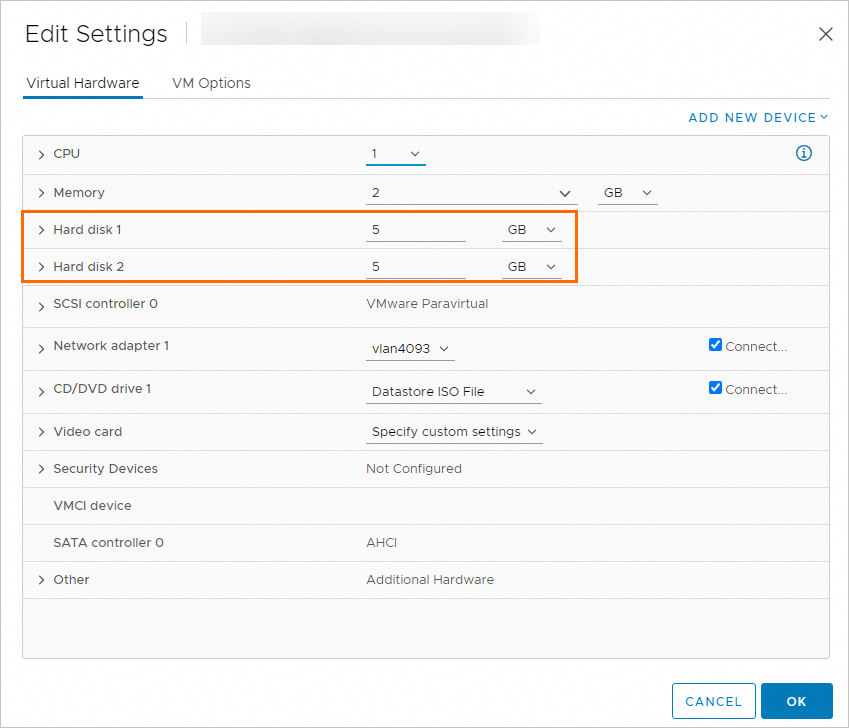The image size is (849, 728).
Task: Close the Edit Settings dialog
Action: pos(826,34)
